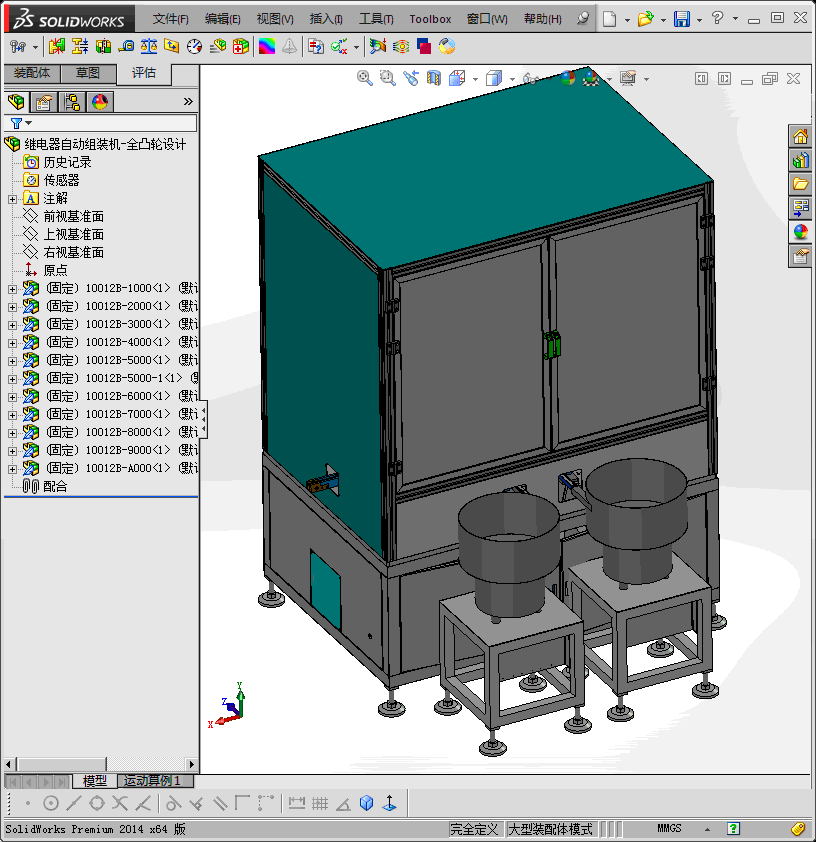Screen dimensions: 816x842
Task: Open the Appearances color sphere in task pane
Action: (x=800, y=232)
